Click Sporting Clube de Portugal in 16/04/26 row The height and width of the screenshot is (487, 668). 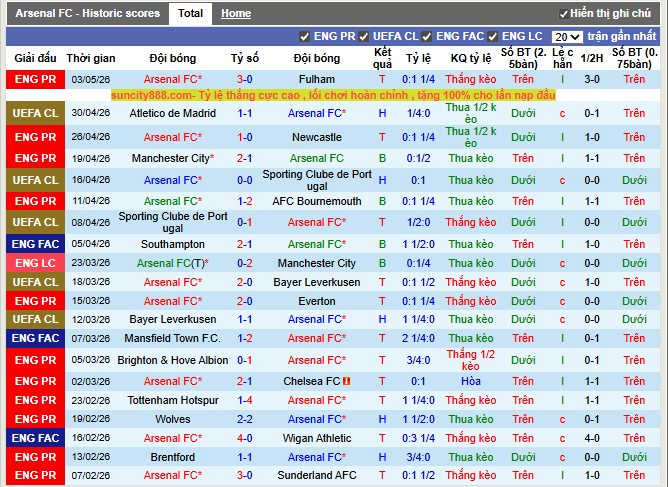pyautogui.click(x=317, y=180)
